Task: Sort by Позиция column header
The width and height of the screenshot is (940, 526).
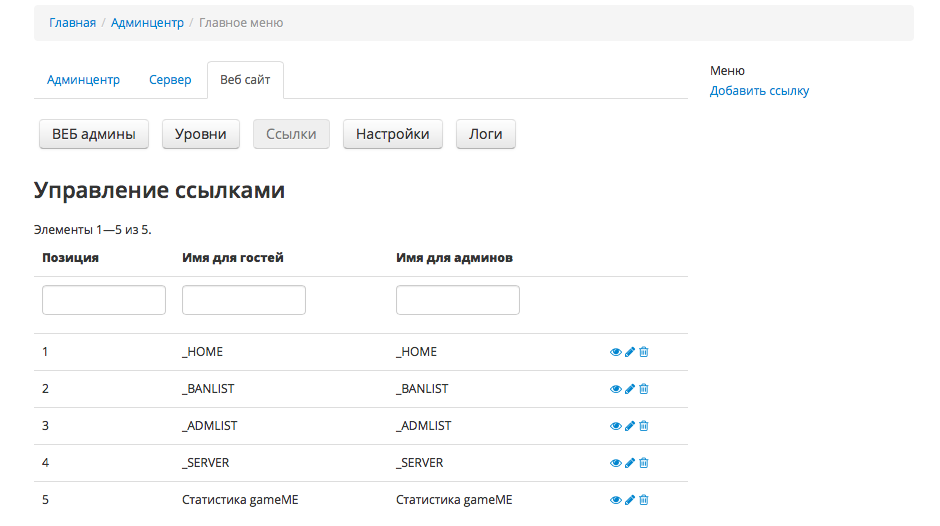Action: pos(70,258)
